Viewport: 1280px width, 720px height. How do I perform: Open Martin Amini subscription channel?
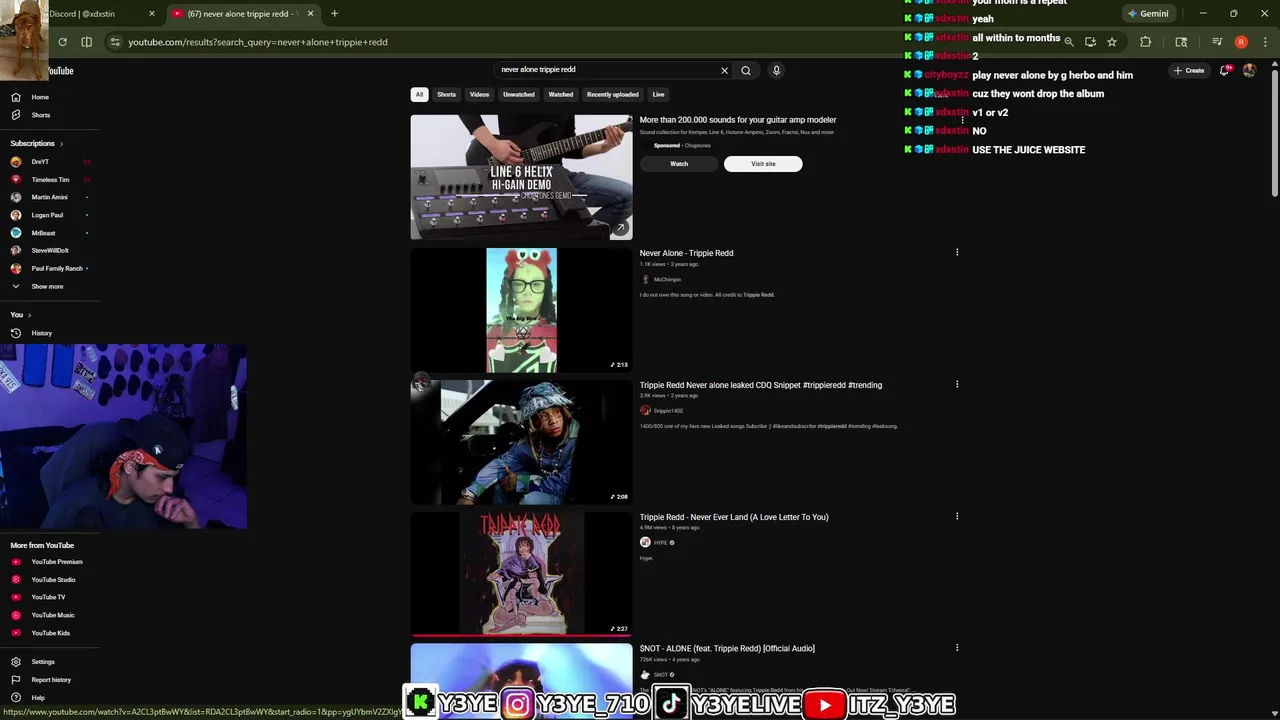49,197
